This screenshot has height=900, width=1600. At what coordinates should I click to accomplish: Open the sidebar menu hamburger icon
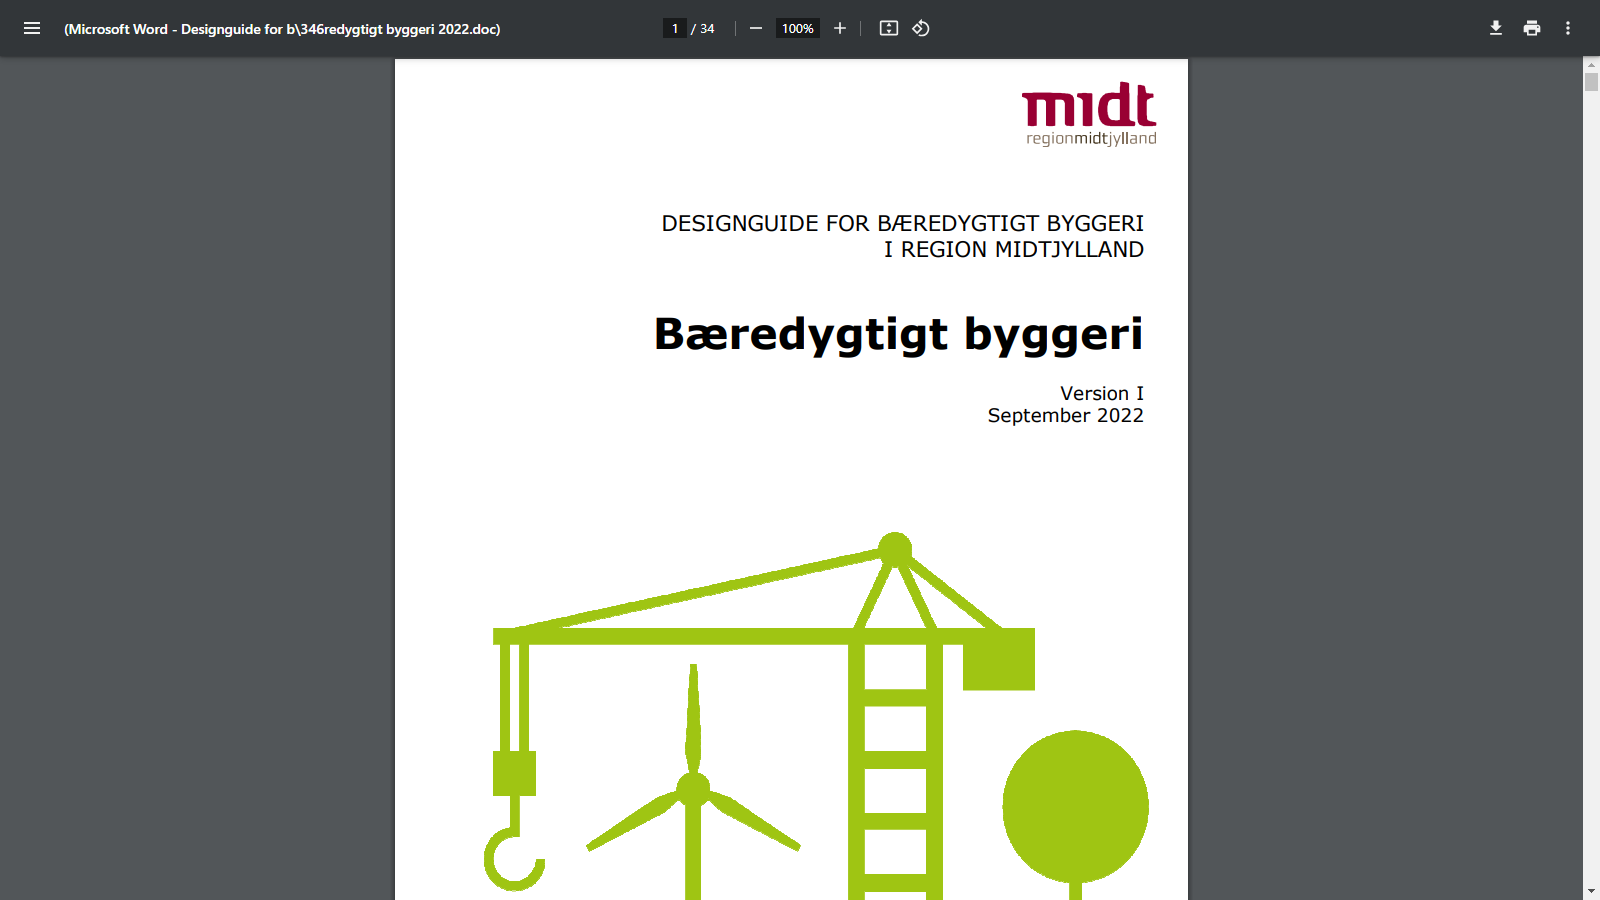point(32,28)
